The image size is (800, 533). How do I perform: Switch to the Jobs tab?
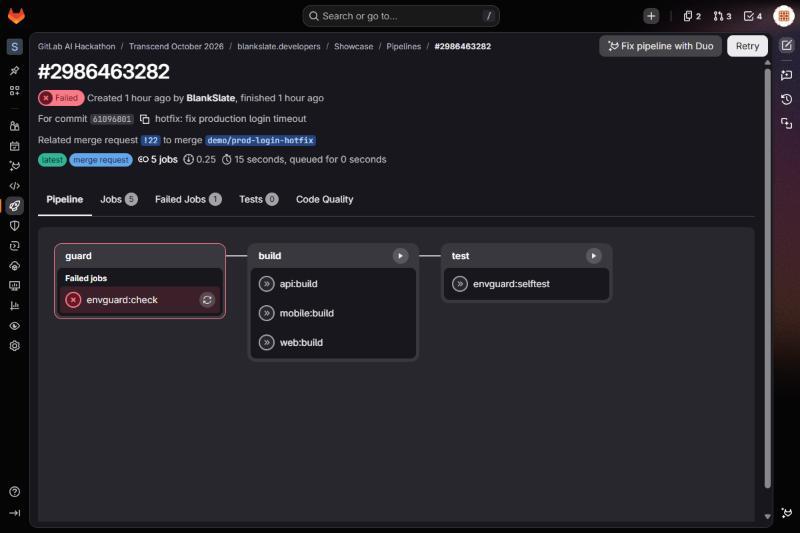pyautogui.click(x=118, y=199)
